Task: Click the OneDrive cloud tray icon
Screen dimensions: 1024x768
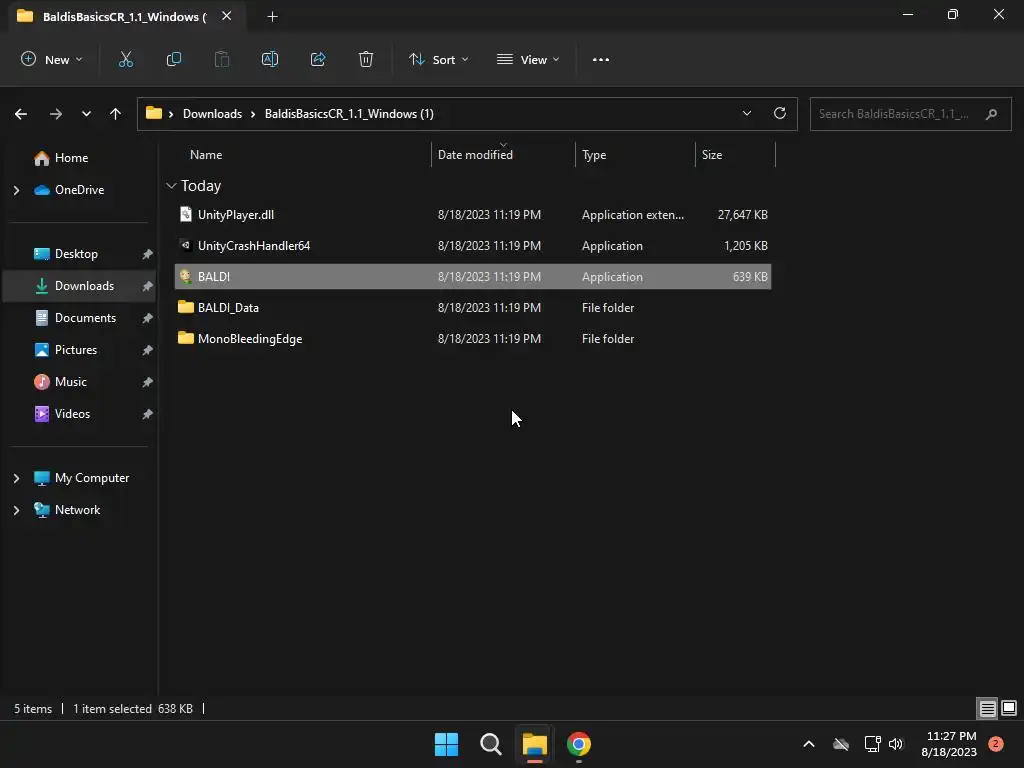Action: tap(841, 744)
